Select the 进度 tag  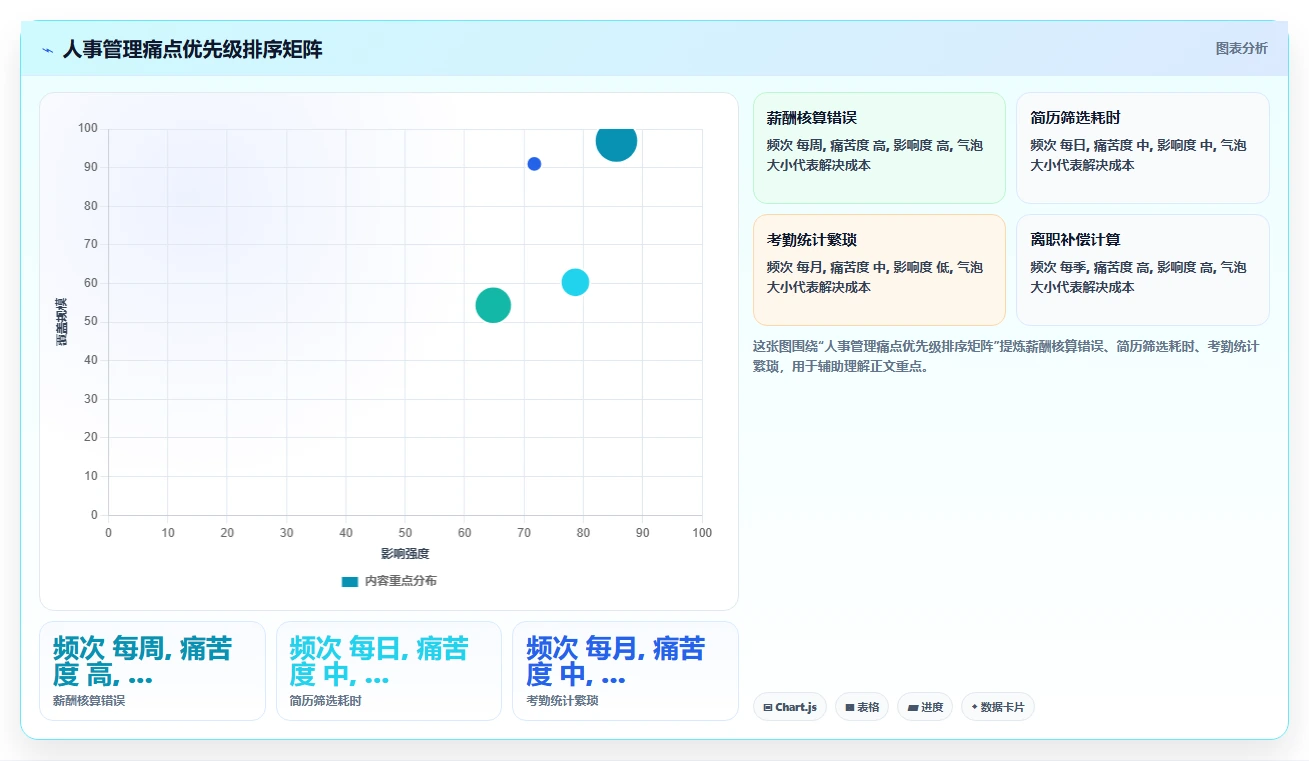click(925, 707)
